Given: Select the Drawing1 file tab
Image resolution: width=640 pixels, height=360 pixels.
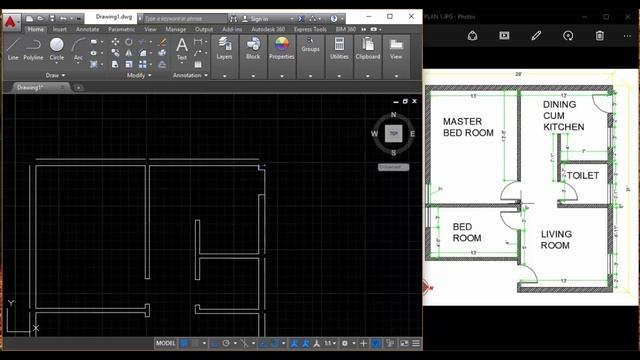Looking at the screenshot, I should click(x=39, y=87).
